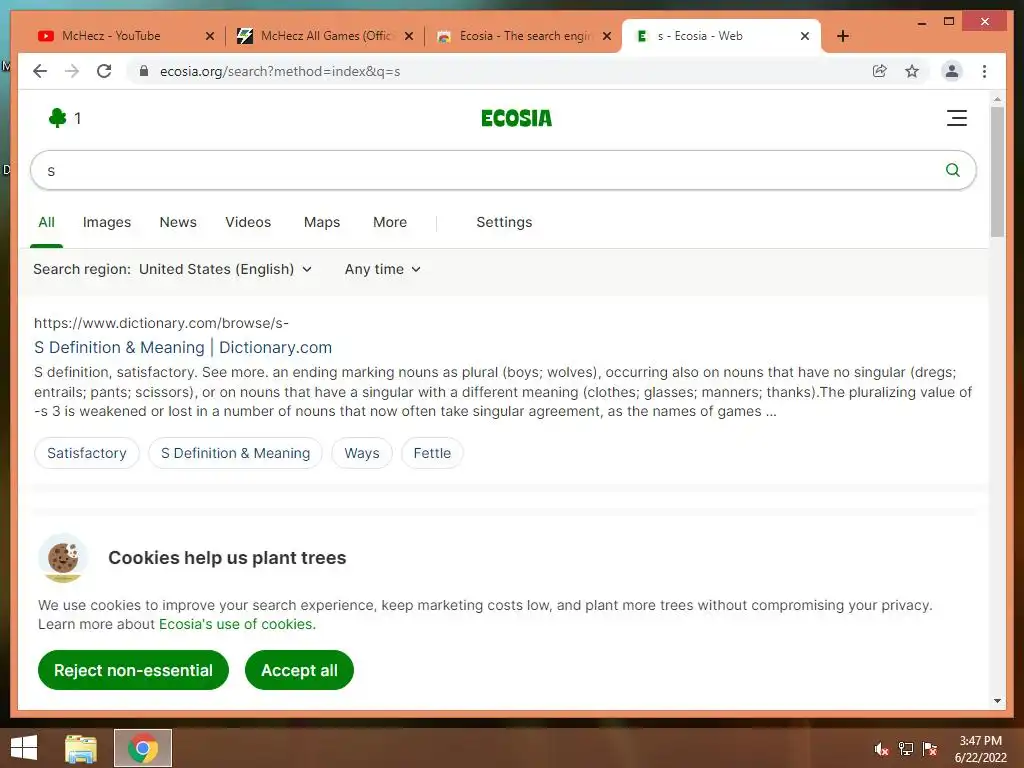Close the McHecz - YouTube tab
This screenshot has width=1024, height=768.
(x=210, y=36)
